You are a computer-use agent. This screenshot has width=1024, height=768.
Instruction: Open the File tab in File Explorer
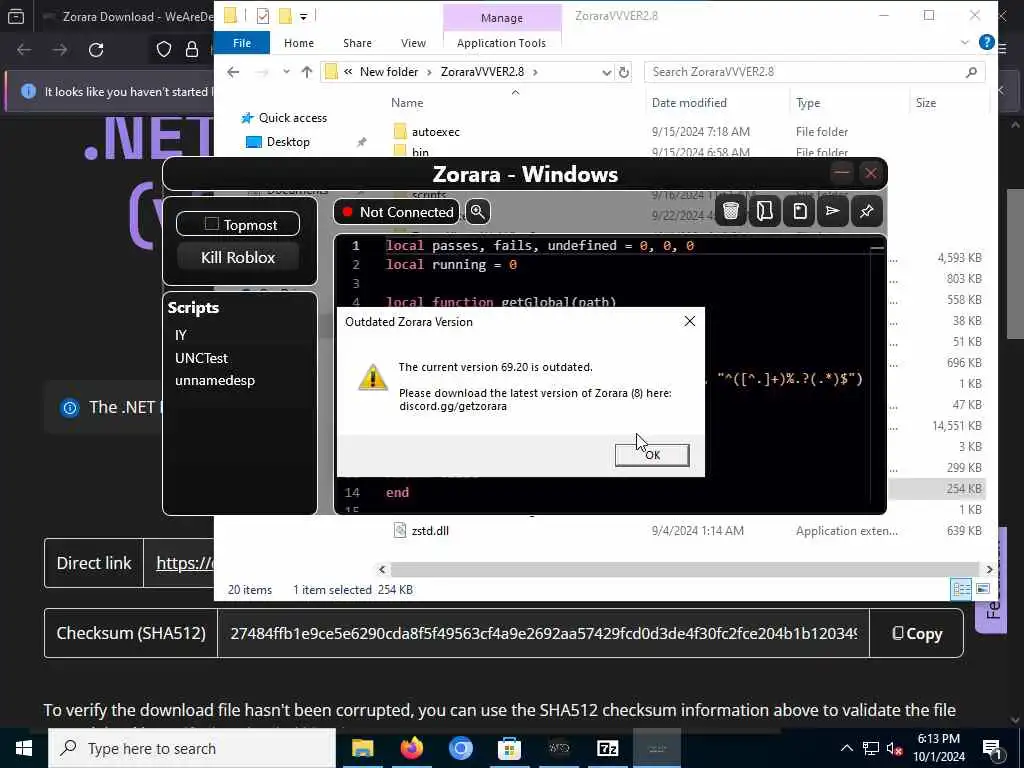242,43
